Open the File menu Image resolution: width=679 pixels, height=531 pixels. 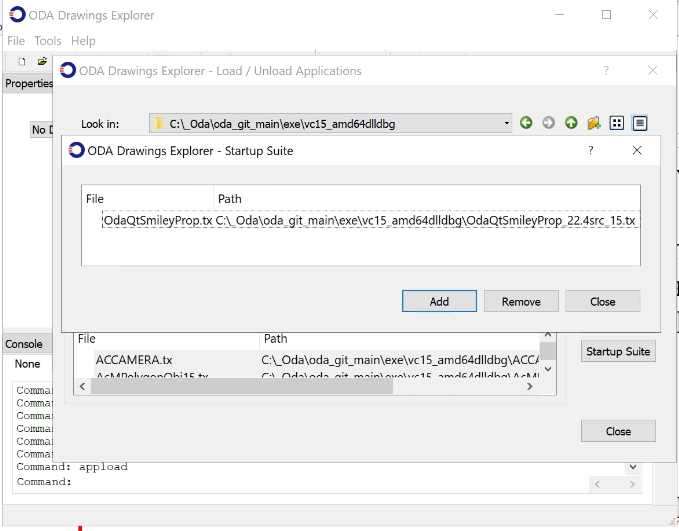click(16, 41)
